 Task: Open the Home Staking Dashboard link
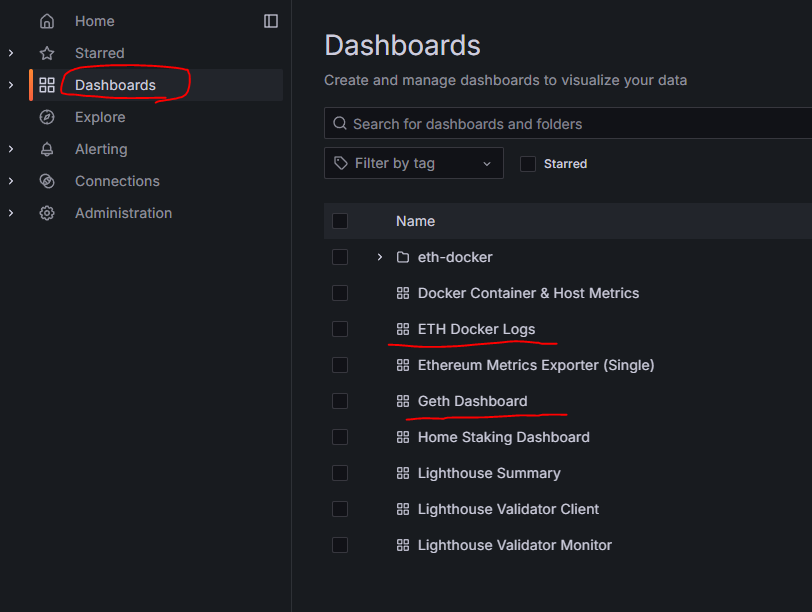503,437
